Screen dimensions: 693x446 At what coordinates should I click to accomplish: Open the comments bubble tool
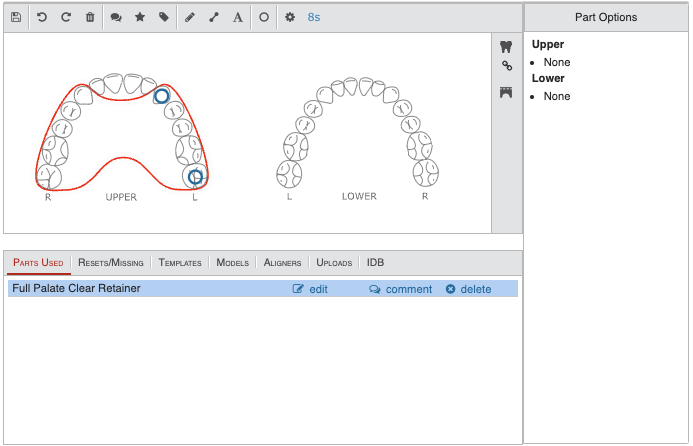click(x=116, y=17)
